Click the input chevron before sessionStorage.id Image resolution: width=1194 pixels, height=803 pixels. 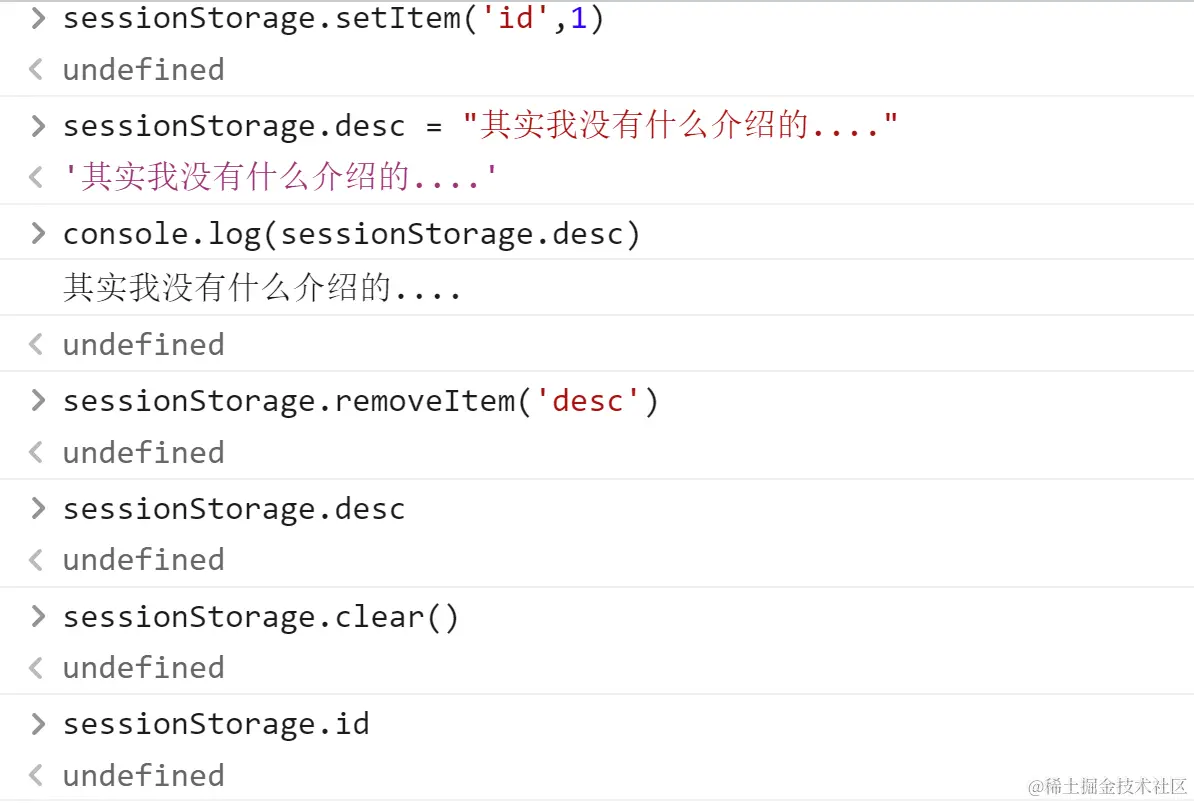click(x=38, y=723)
